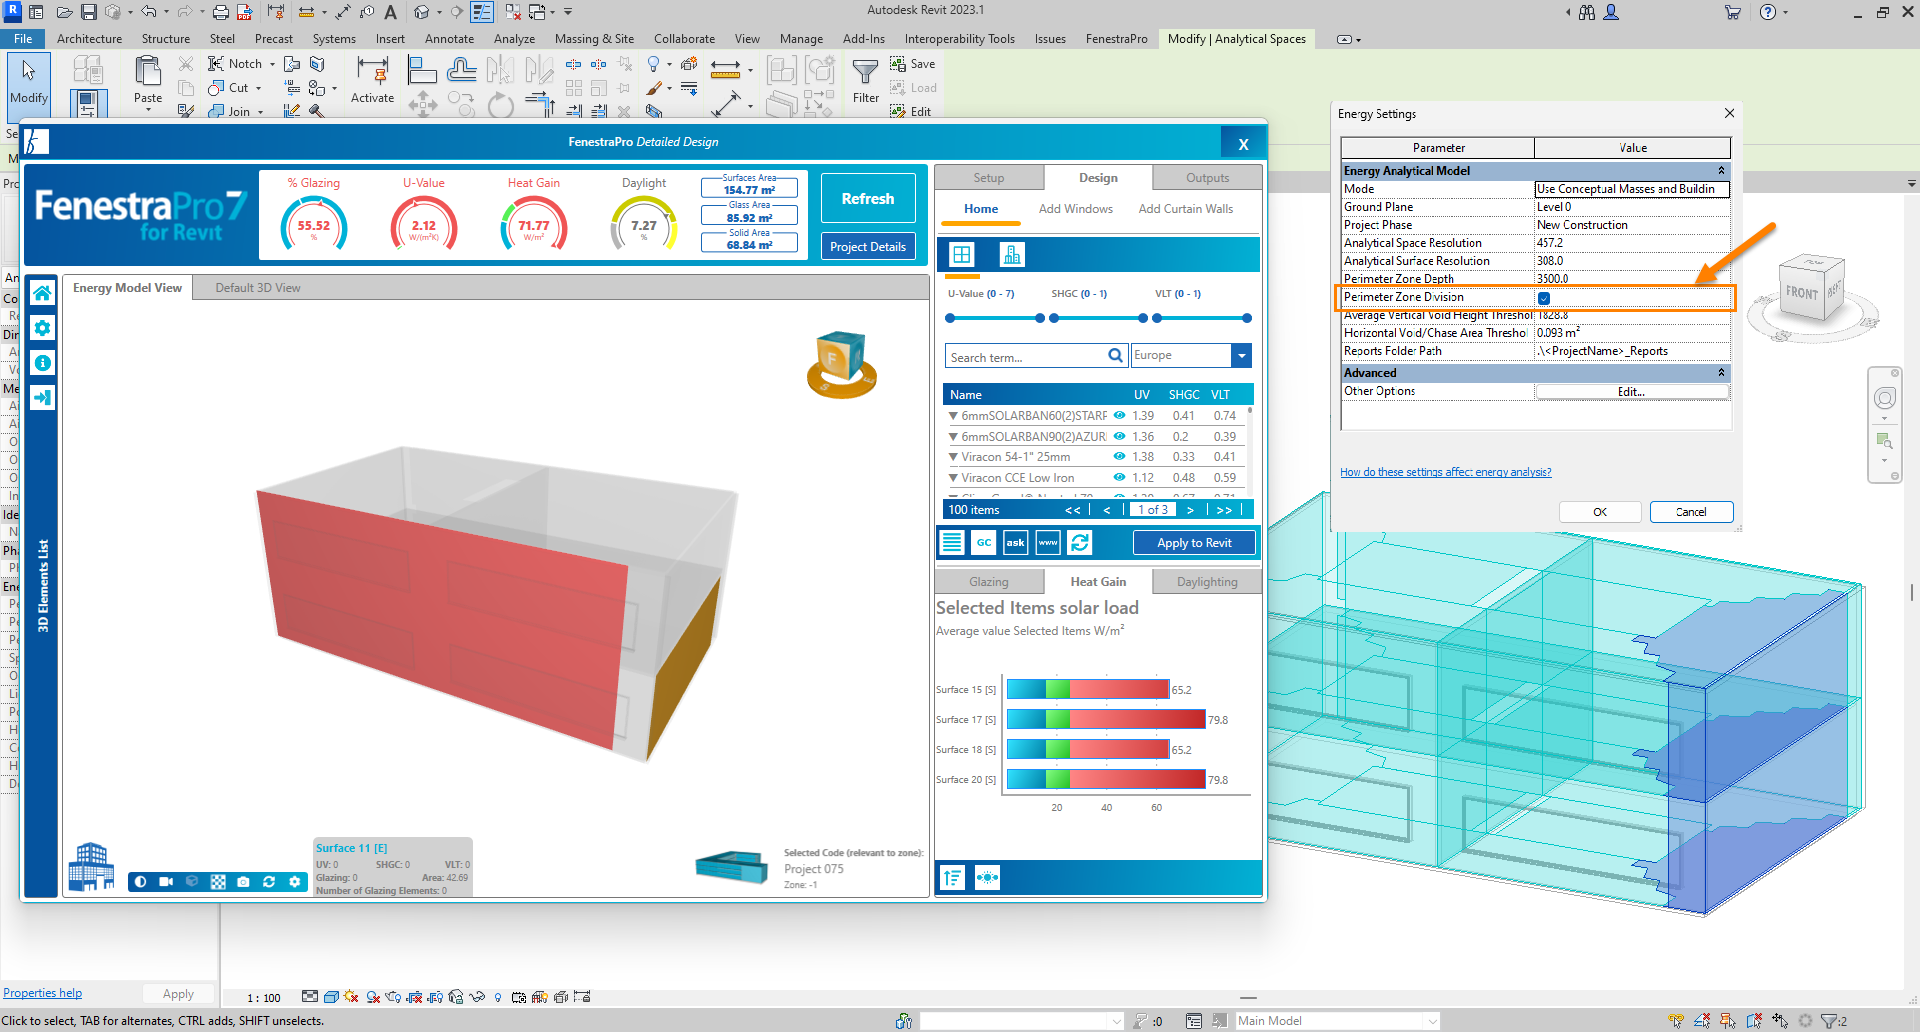Click the GC icon
Screen dimensions: 1920x1032
point(984,543)
